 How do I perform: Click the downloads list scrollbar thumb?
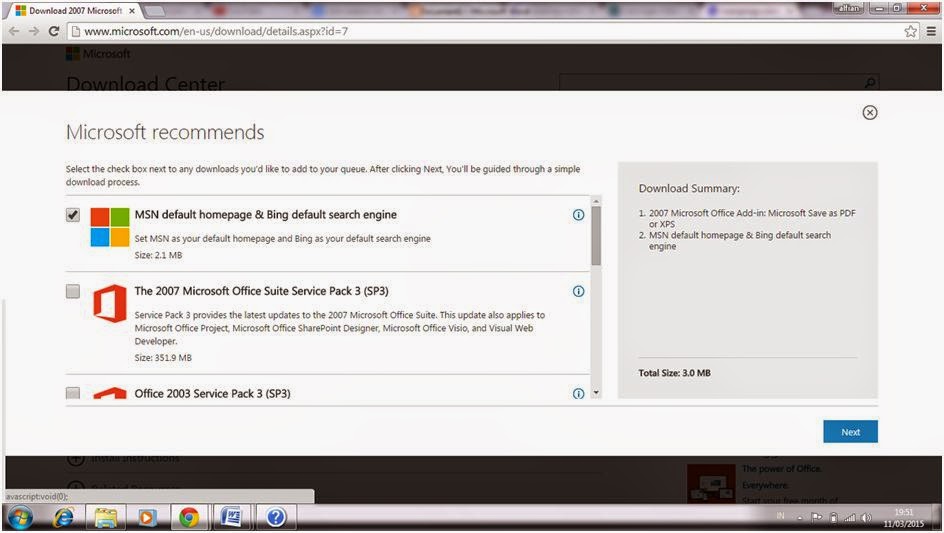click(596, 235)
